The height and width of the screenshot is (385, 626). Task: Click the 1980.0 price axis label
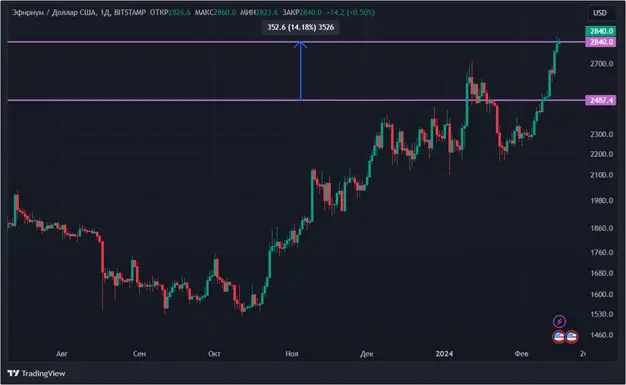click(x=602, y=200)
